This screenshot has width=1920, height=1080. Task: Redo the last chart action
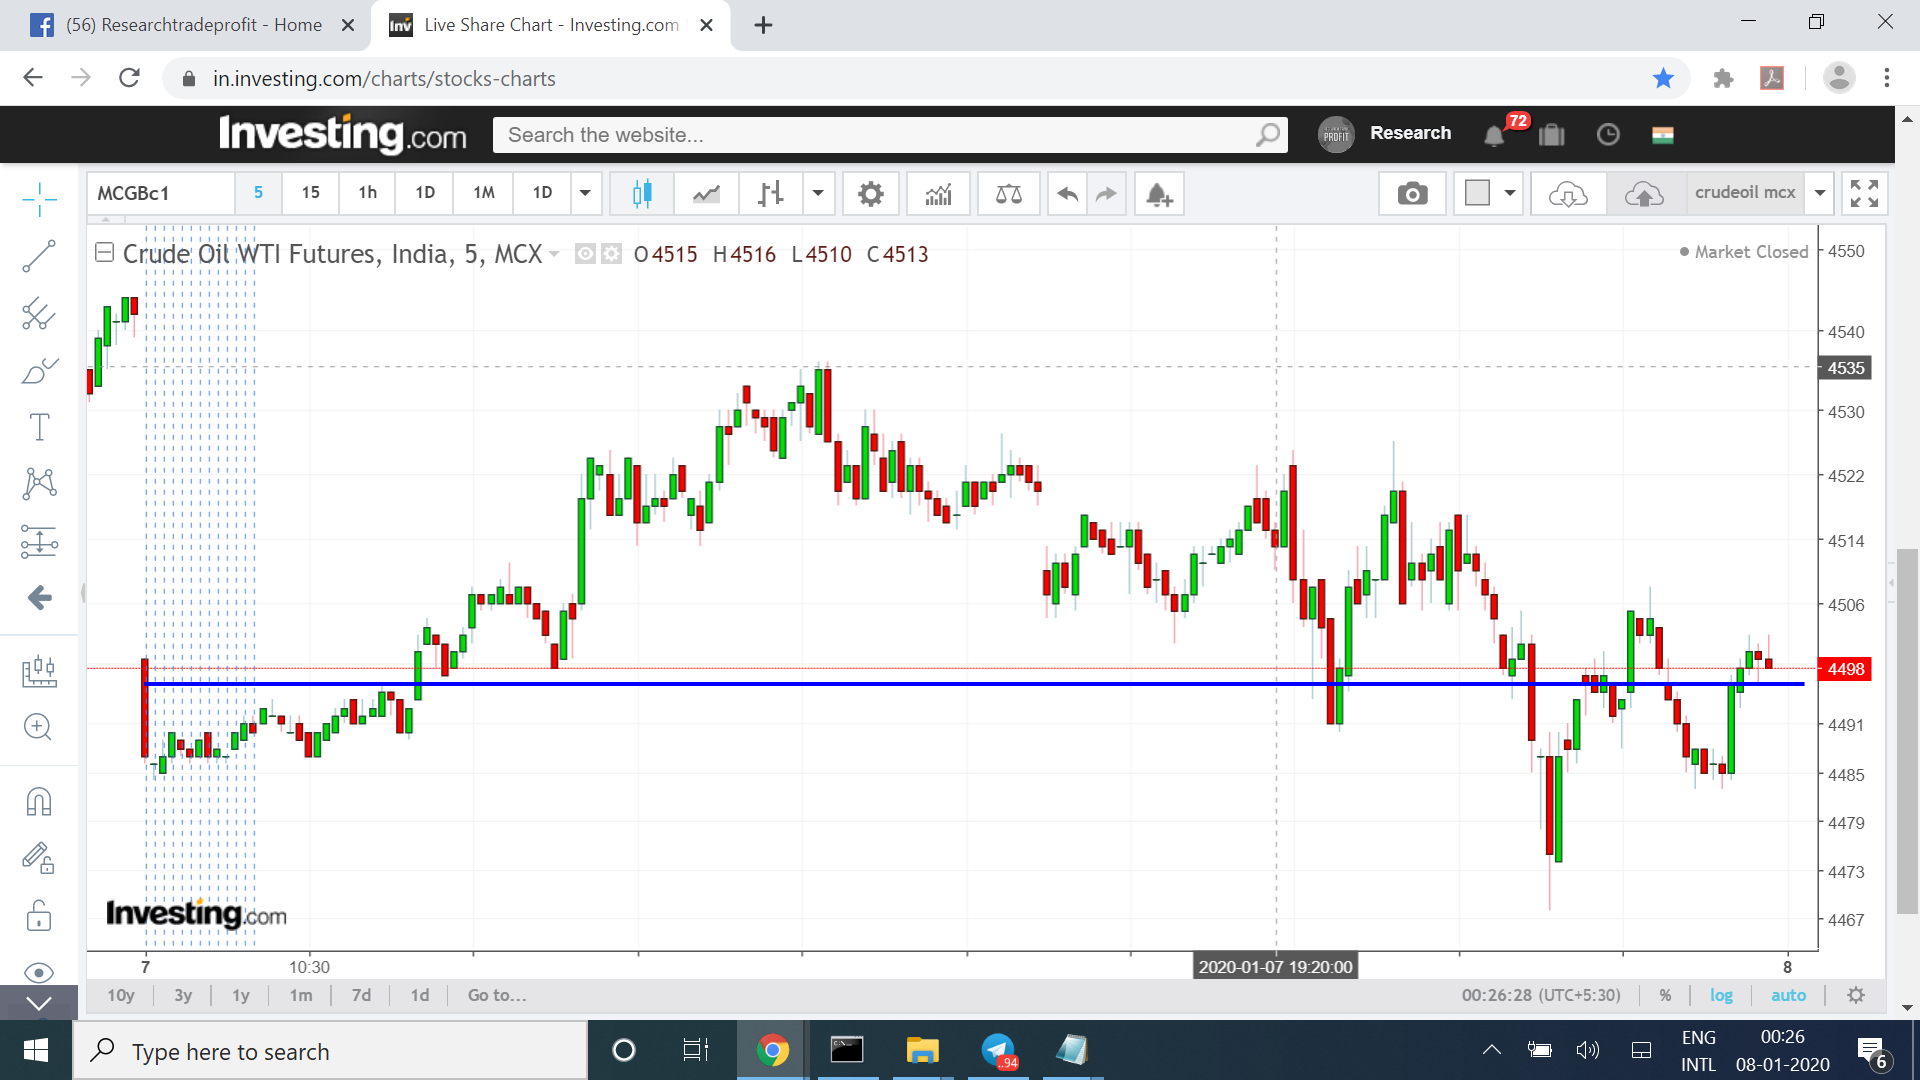tap(1106, 193)
